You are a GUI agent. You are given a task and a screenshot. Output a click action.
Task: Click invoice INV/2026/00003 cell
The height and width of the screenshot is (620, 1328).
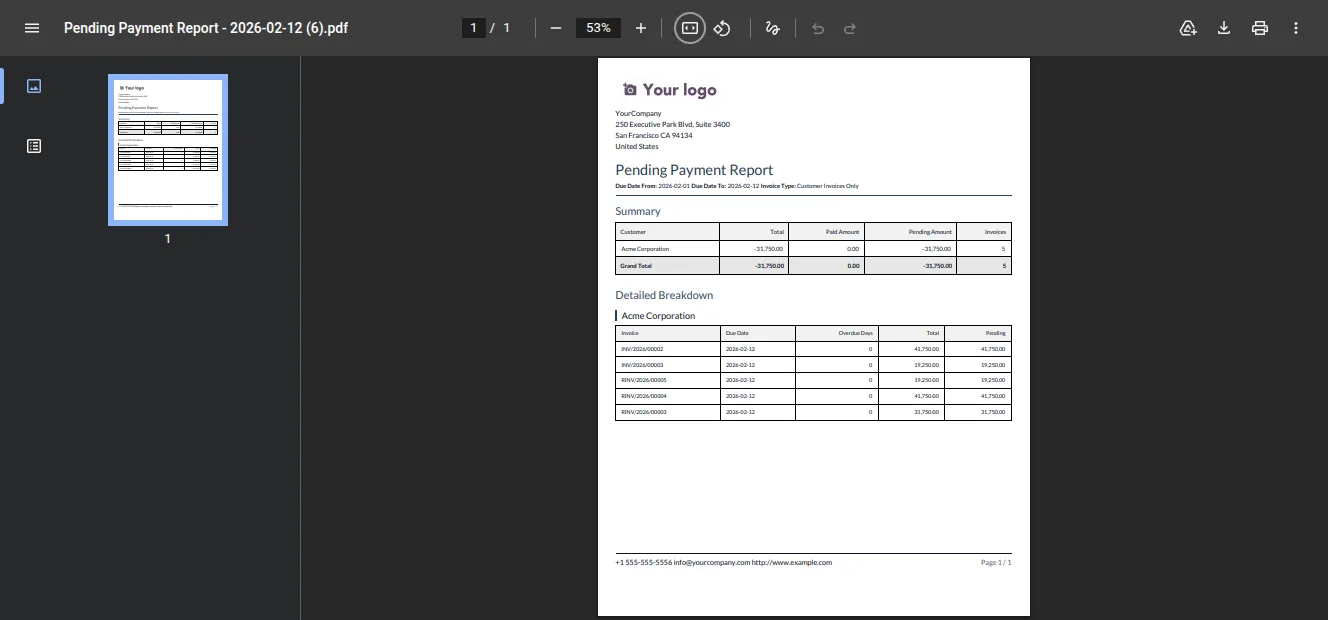click(668, 365)
